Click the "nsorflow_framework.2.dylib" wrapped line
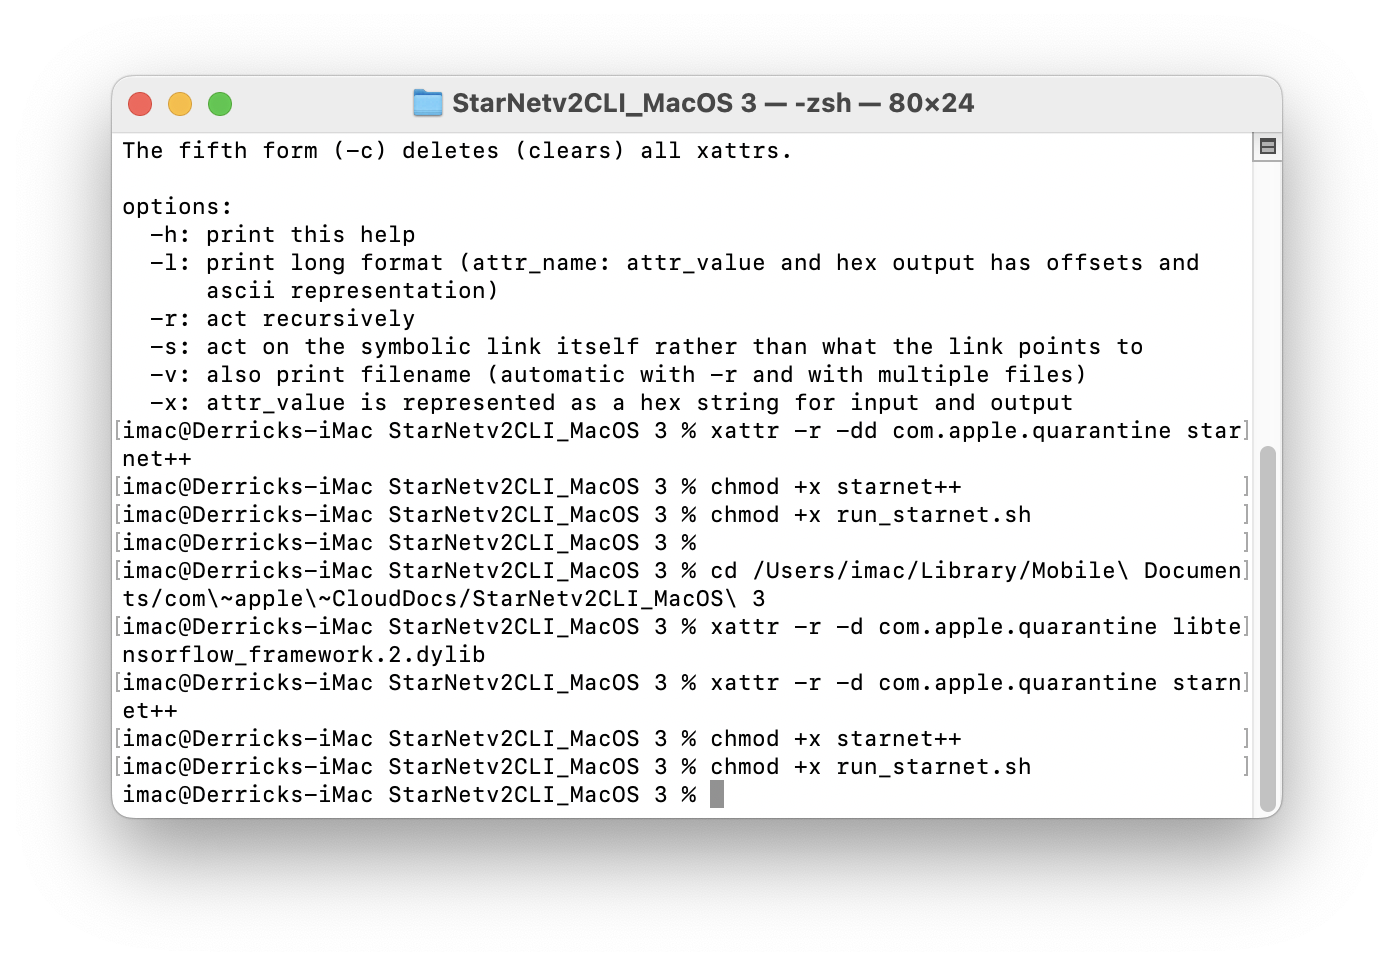The height and width of the screenshot is (966, 1394). point(304,655)
